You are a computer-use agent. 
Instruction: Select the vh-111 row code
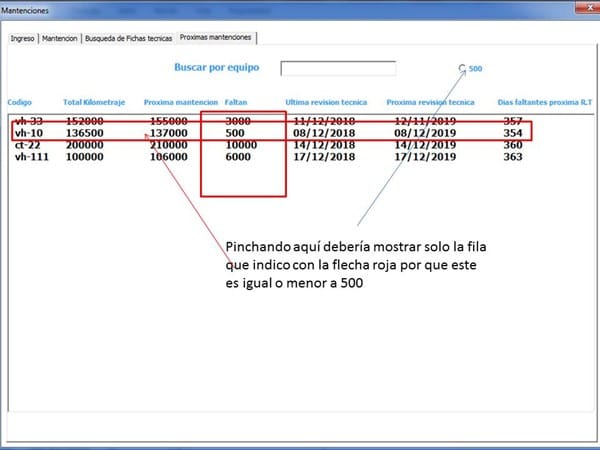(x=32, y=157)
